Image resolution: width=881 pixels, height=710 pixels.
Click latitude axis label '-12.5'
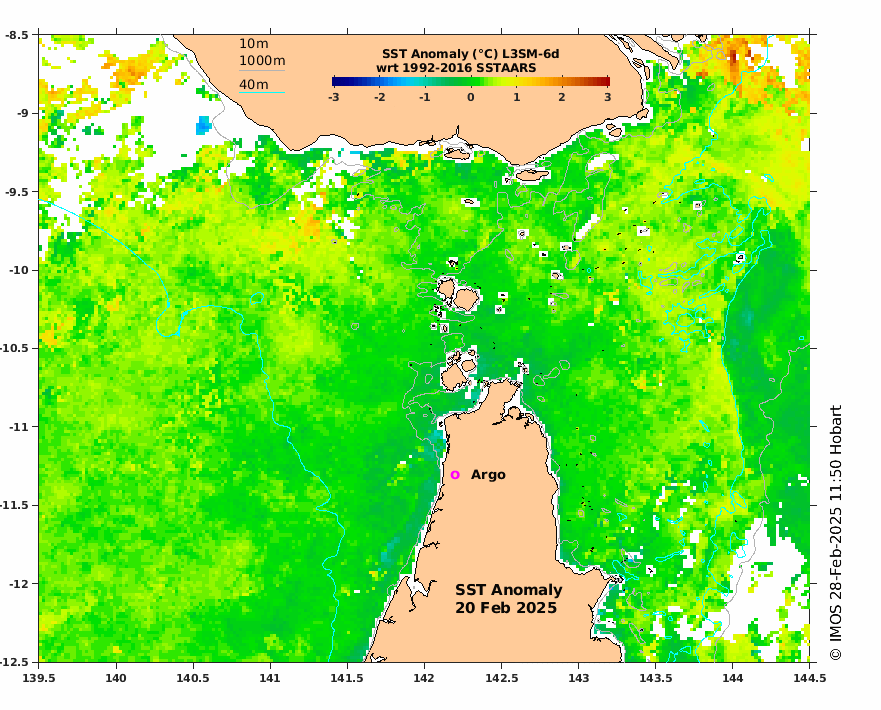(x=14, y=662)
